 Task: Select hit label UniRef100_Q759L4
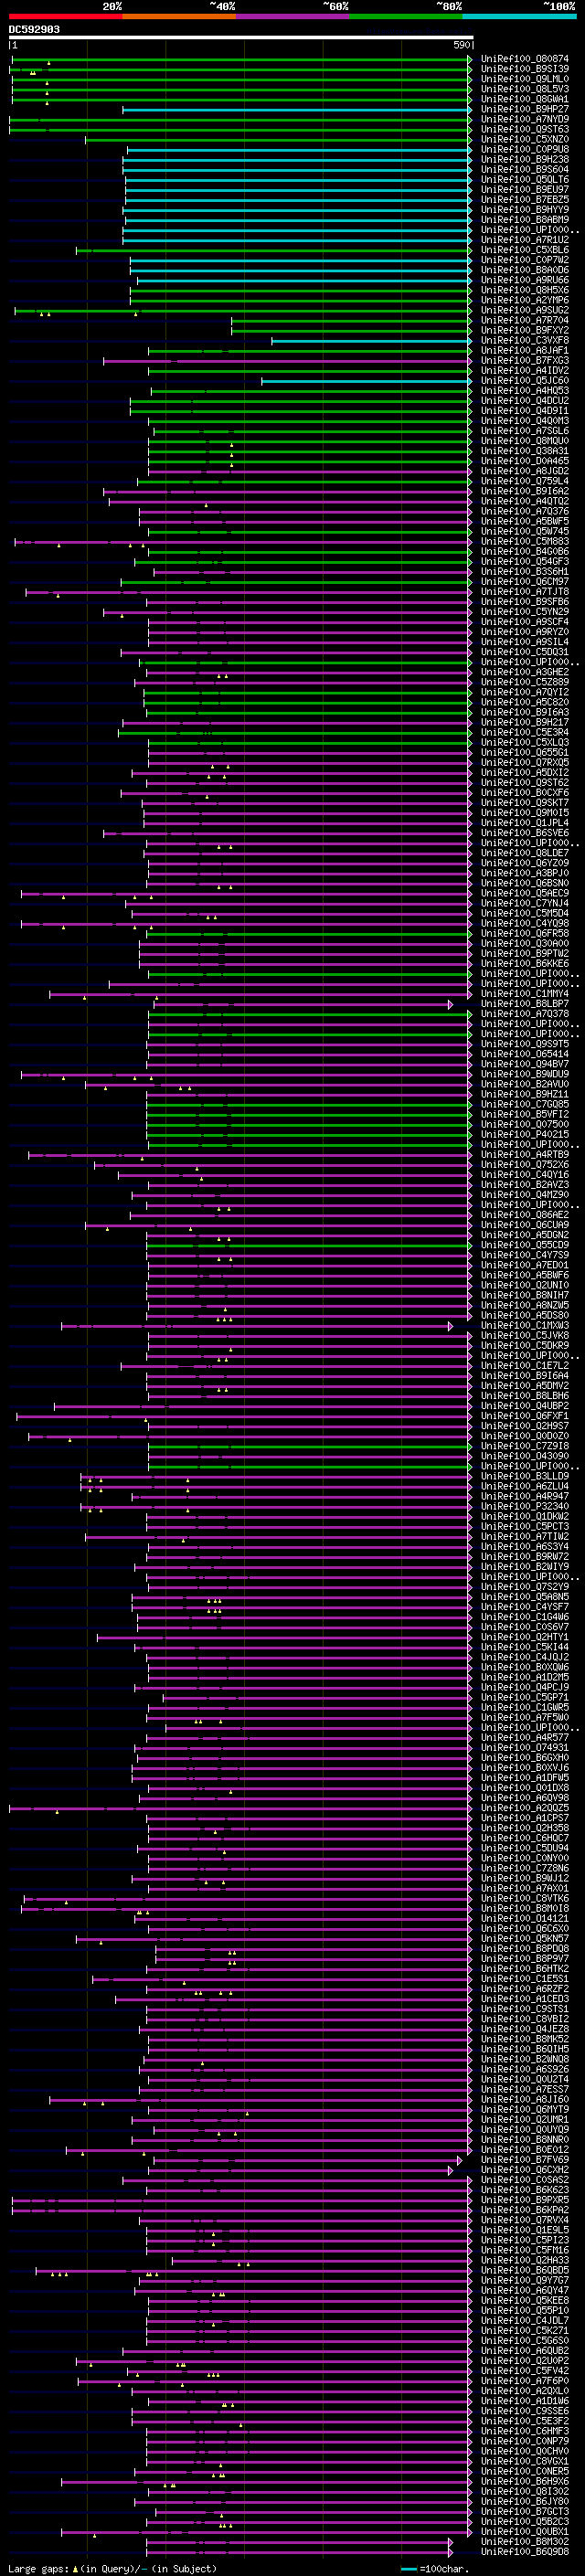[525, 481]
